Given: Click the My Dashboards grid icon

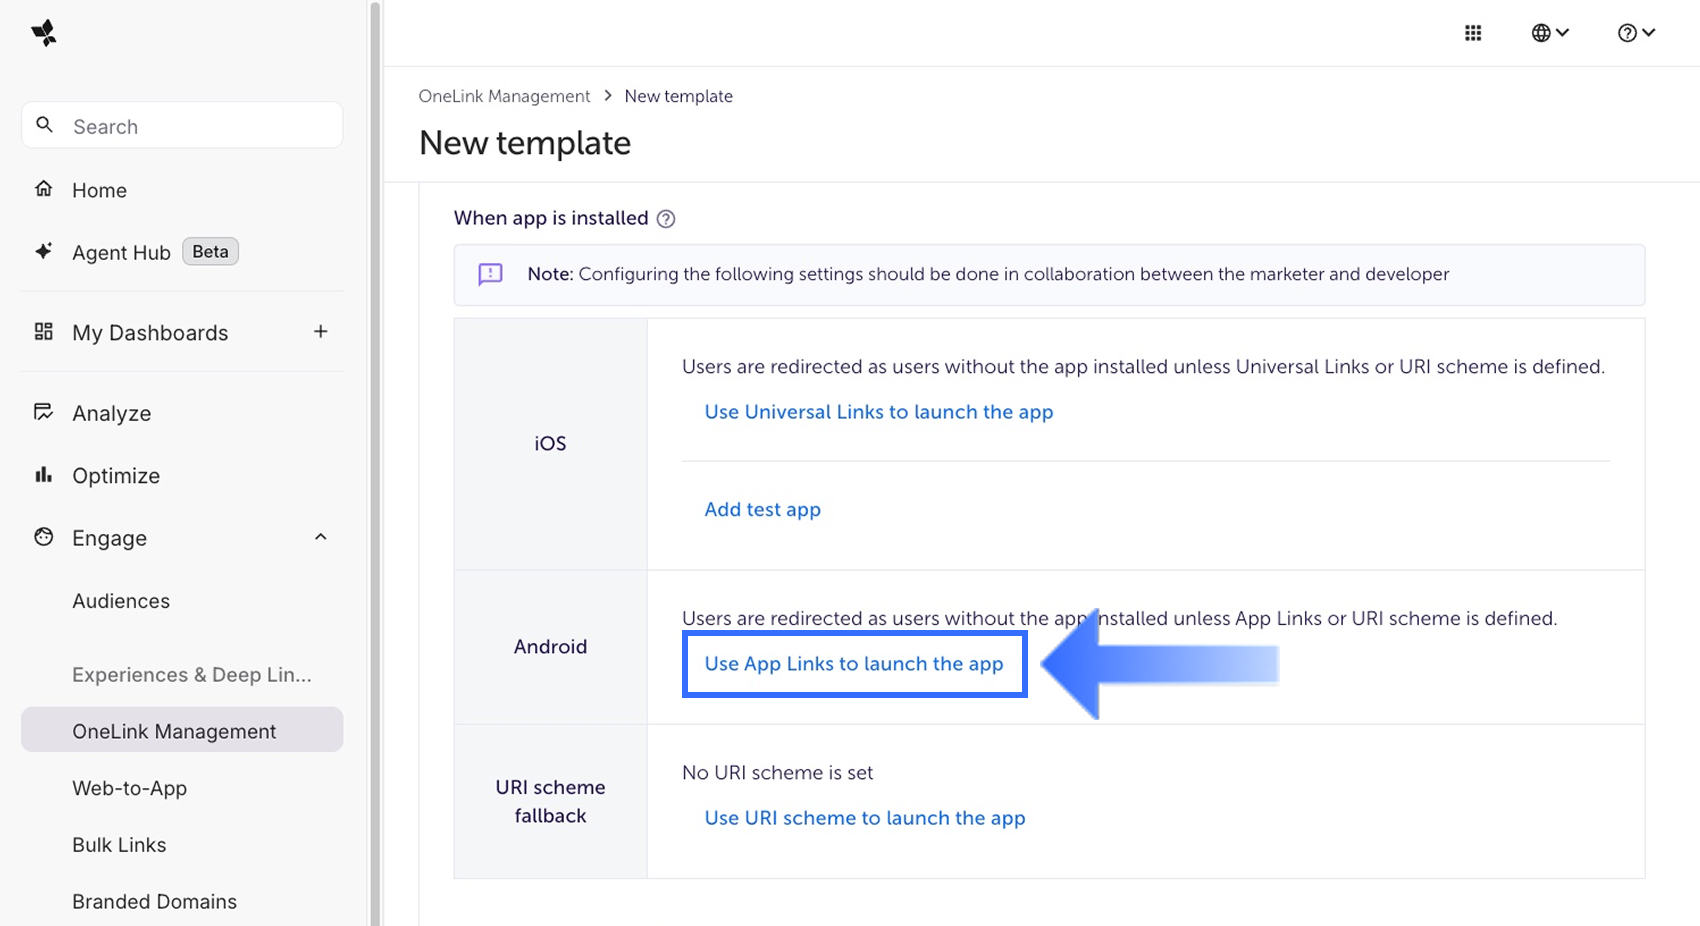Looking at the screenshot, I should click(x=43, y=332).
